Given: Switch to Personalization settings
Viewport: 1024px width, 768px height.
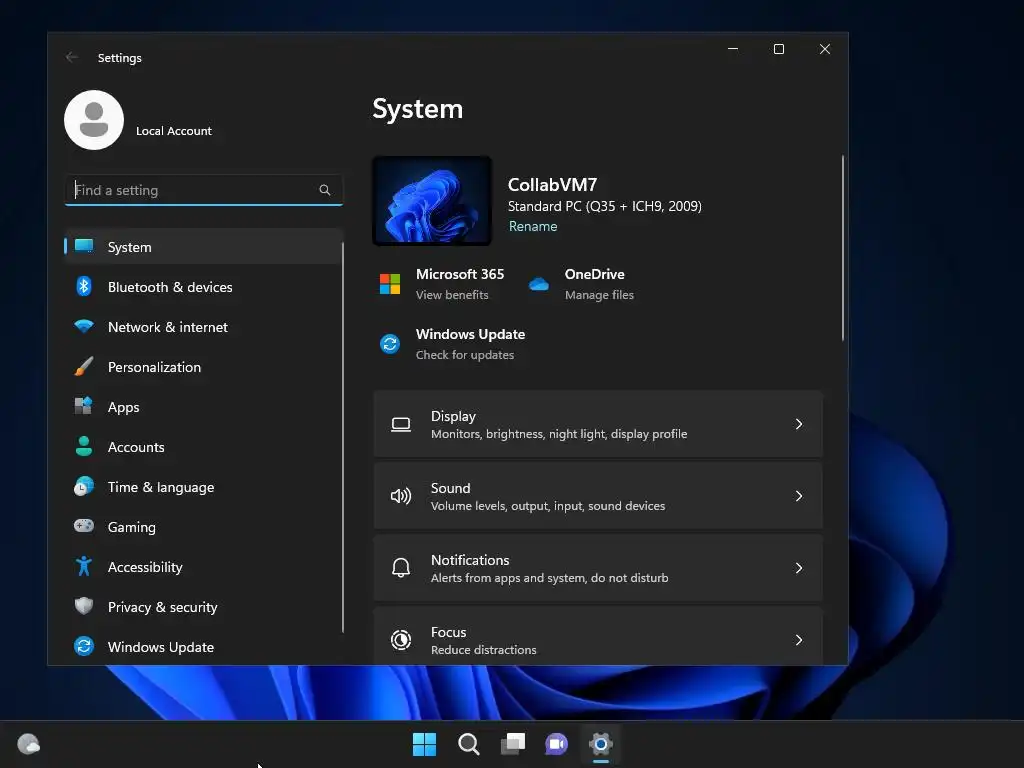Looking at the screenshot, I should 203,367.
